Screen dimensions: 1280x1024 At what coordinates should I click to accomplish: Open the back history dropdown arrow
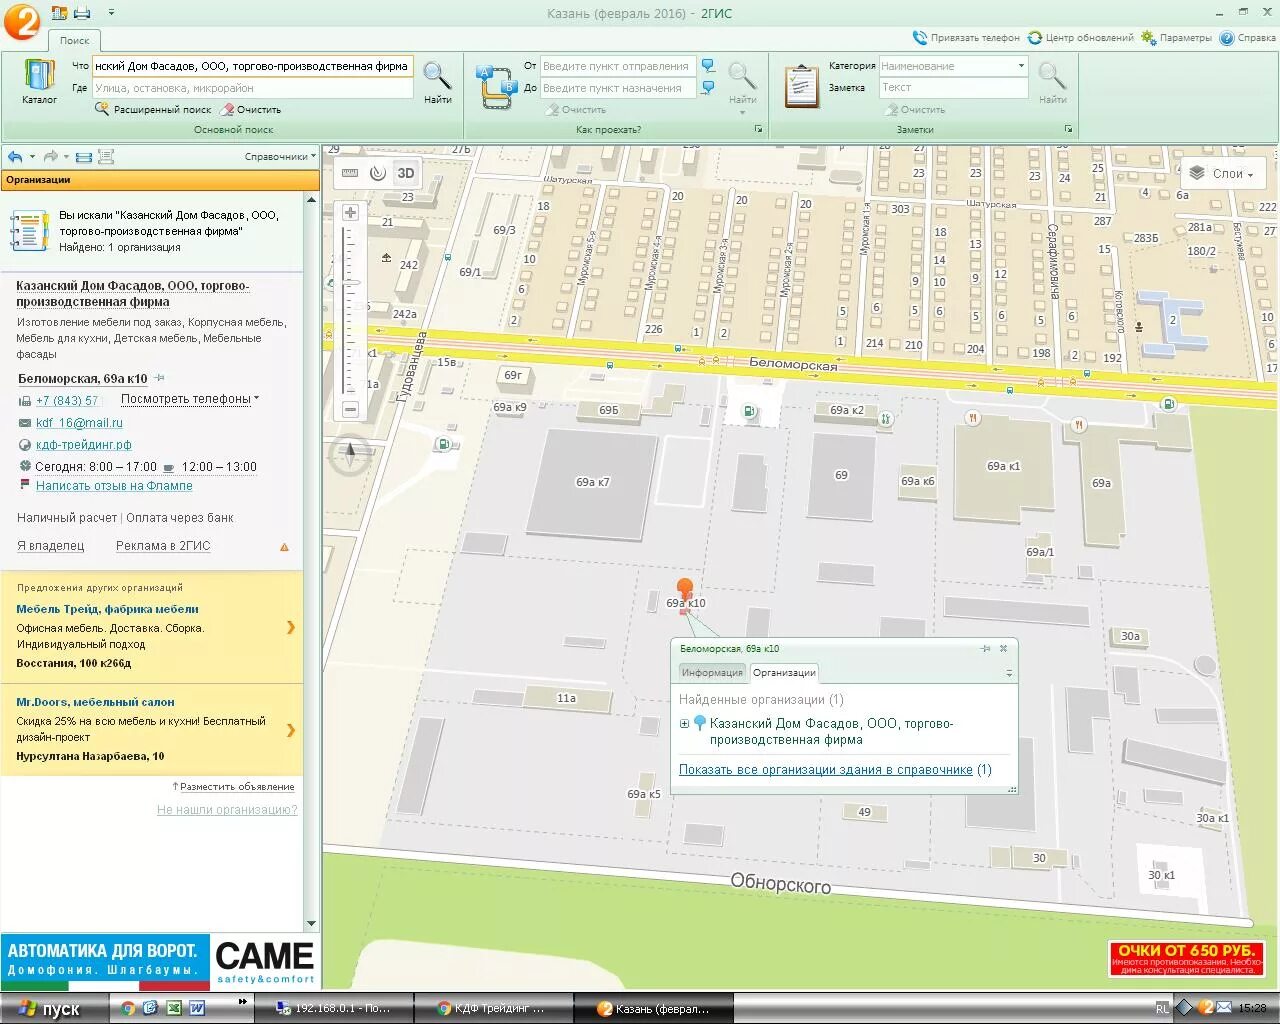32,157
